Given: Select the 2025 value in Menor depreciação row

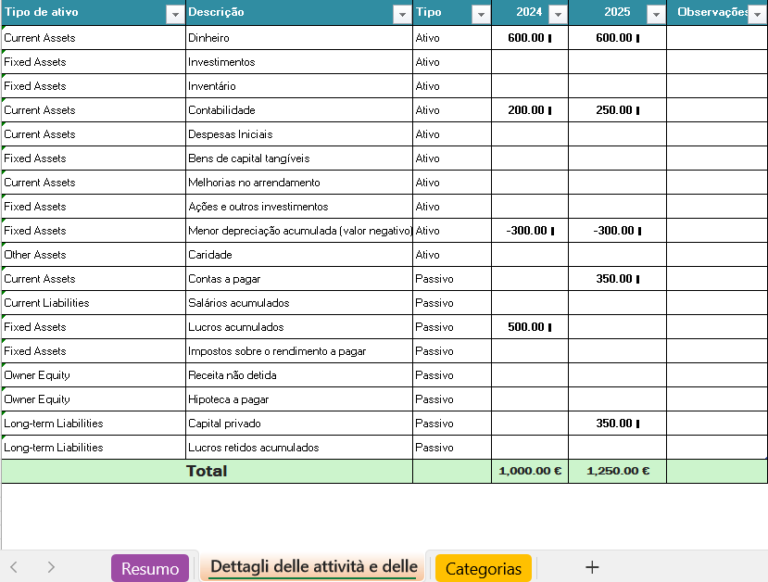Looking at the screenshot, I should (x=618, y=230).
